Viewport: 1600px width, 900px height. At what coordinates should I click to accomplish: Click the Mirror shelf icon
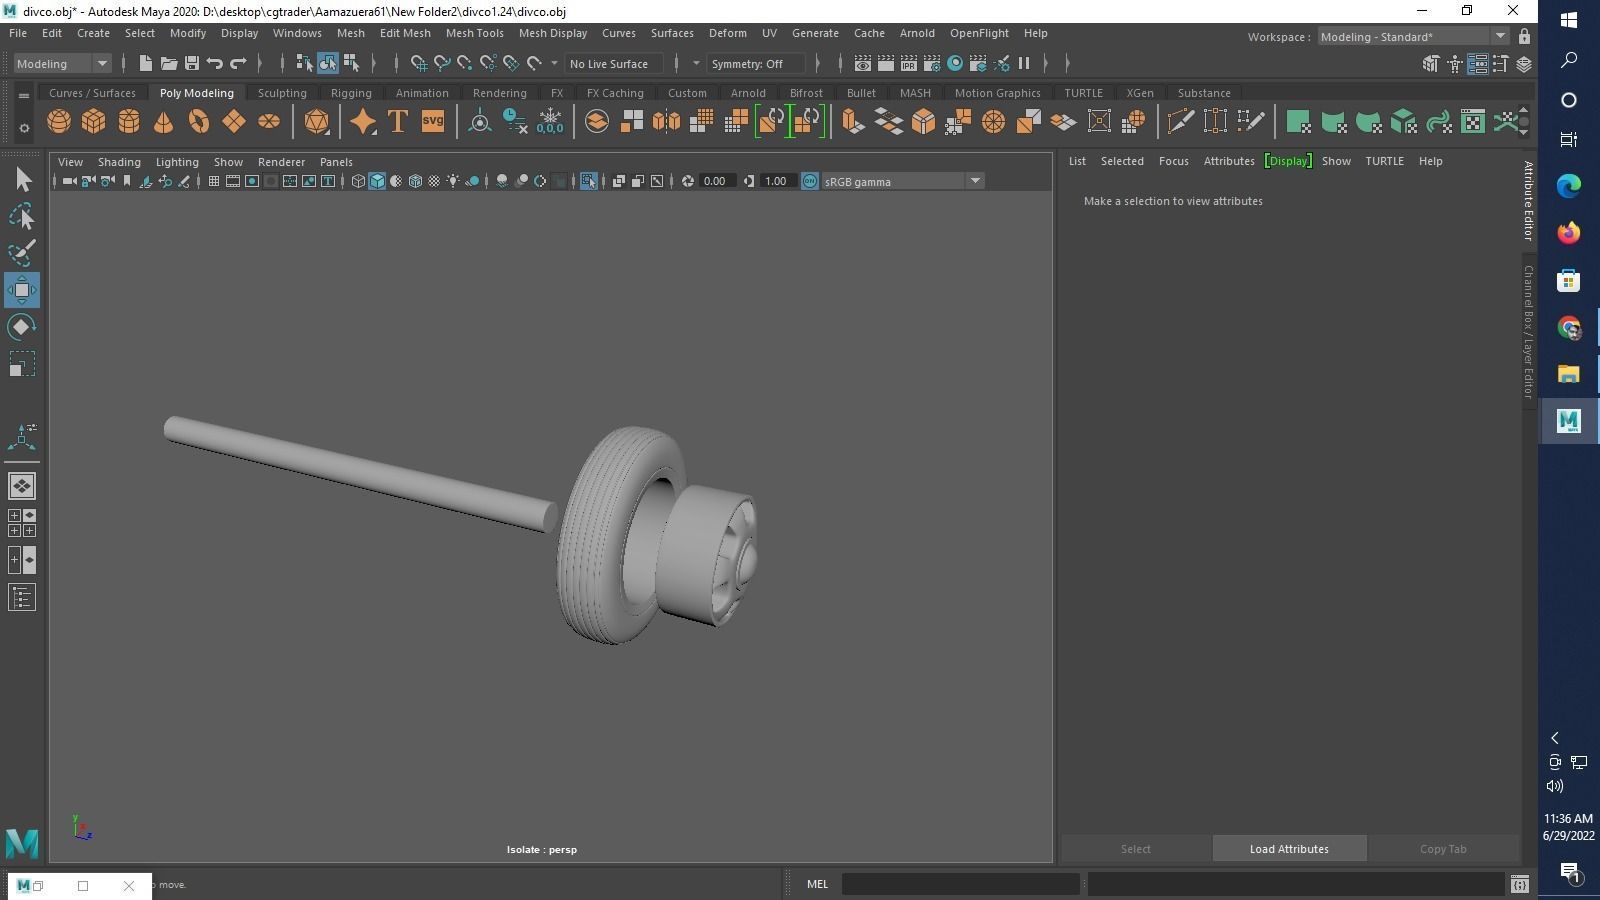coord(666,122)
